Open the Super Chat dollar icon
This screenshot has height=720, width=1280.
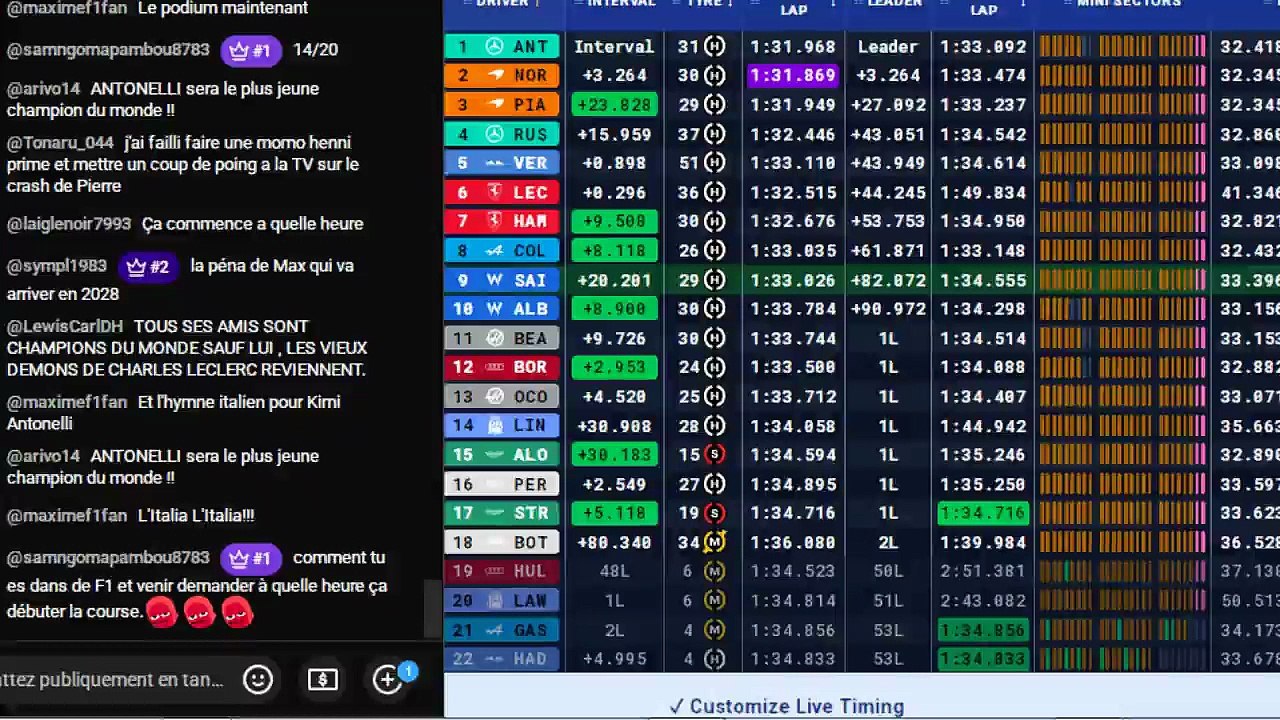[322, 680]
